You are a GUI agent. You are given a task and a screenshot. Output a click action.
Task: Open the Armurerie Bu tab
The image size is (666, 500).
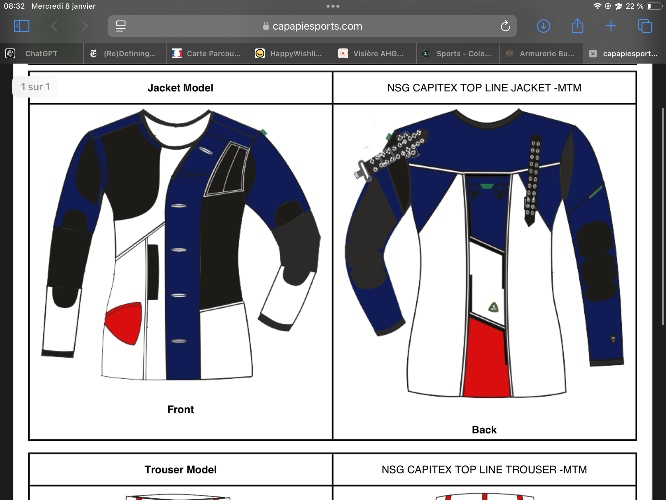tap(541, 54)
